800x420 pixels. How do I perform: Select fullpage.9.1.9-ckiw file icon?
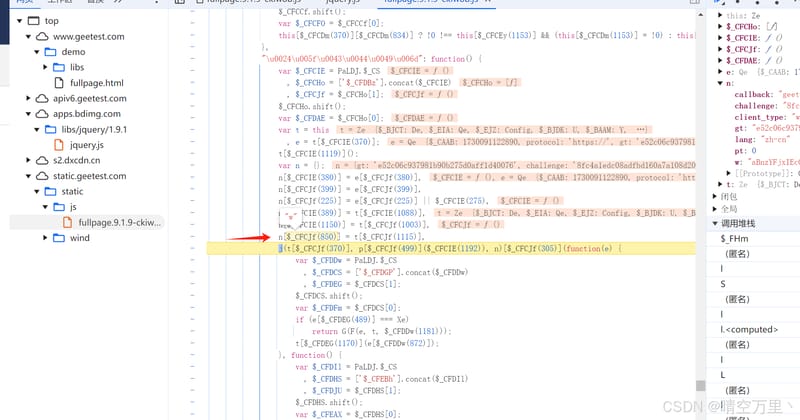68,223
